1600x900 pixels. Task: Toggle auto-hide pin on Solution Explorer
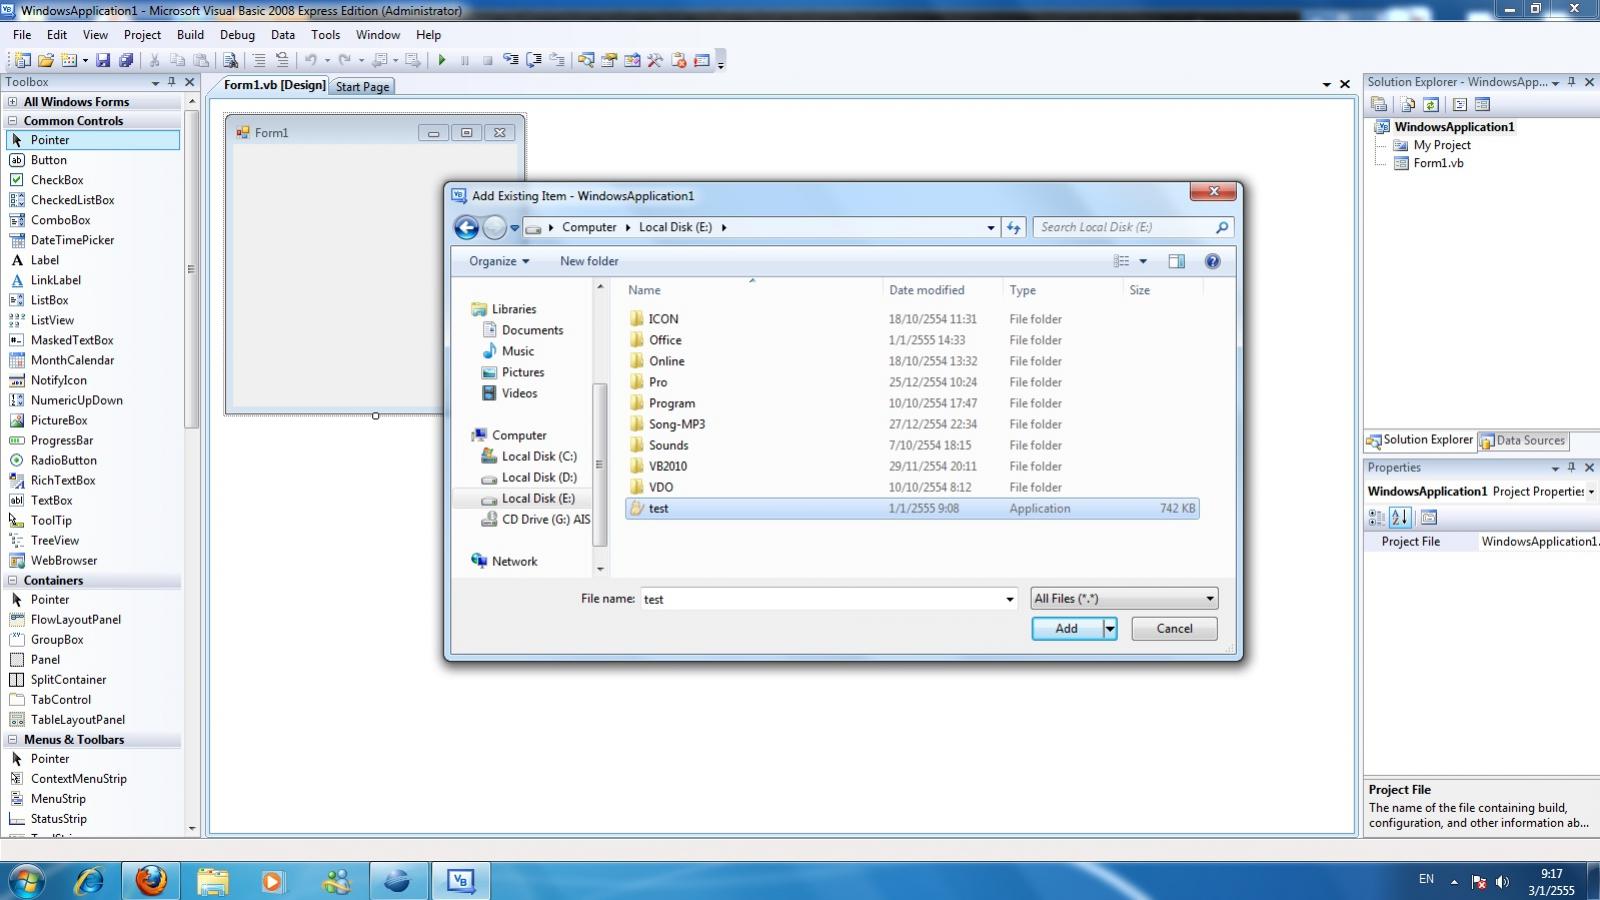1572,82
